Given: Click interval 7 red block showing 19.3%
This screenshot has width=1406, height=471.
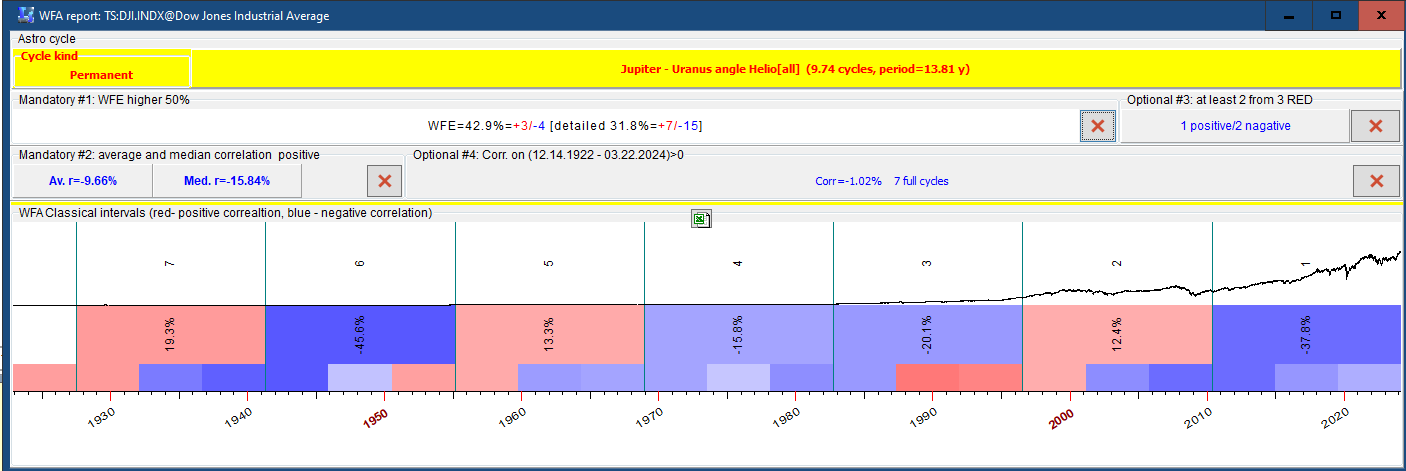Looking at the screenshot, I should [171, 334].
